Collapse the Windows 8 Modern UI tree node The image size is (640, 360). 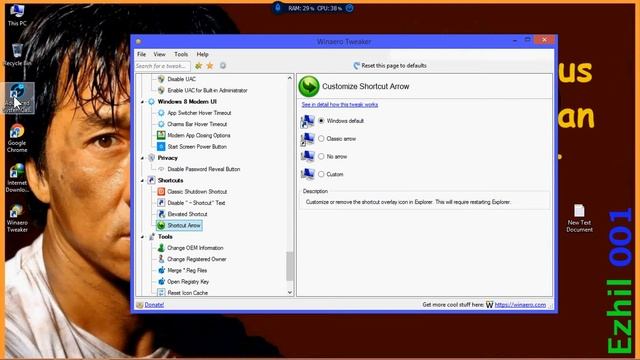click(142, 102)
